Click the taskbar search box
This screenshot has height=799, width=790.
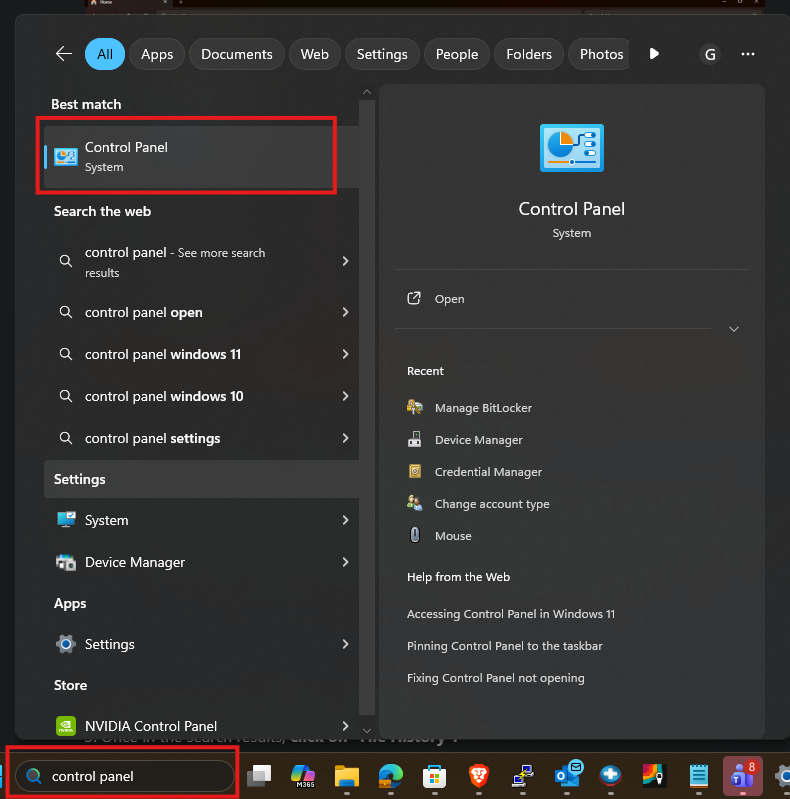(124, 776)
